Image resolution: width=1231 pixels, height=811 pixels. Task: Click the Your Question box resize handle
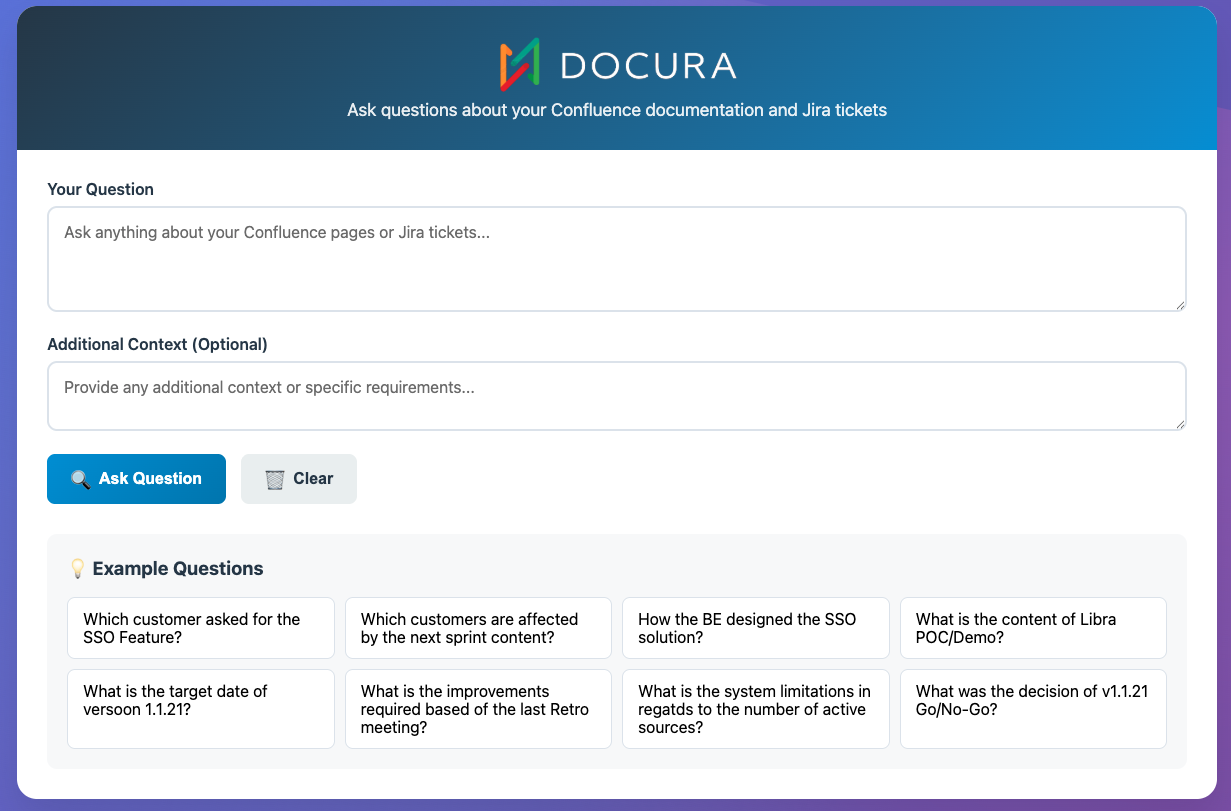point(1180,305)
